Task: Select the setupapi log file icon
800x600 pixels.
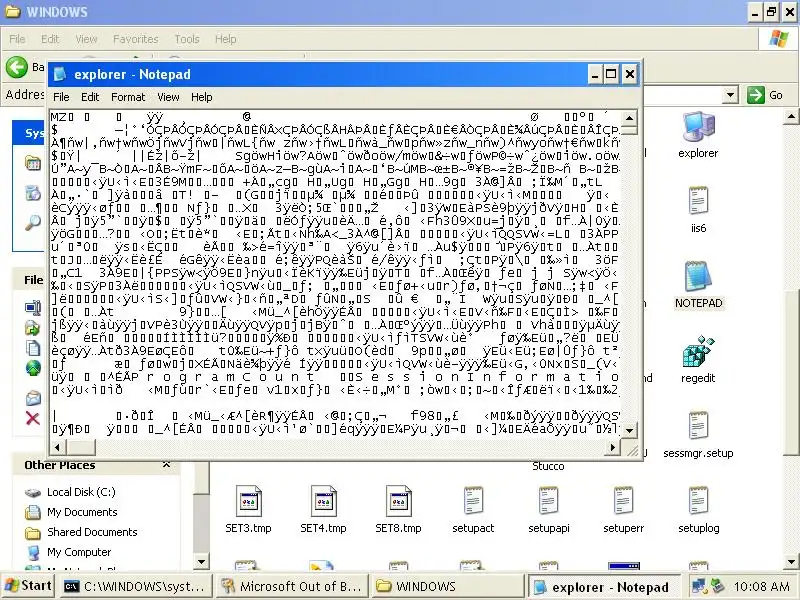Action: pyautogui.click(x=548, y=501)
